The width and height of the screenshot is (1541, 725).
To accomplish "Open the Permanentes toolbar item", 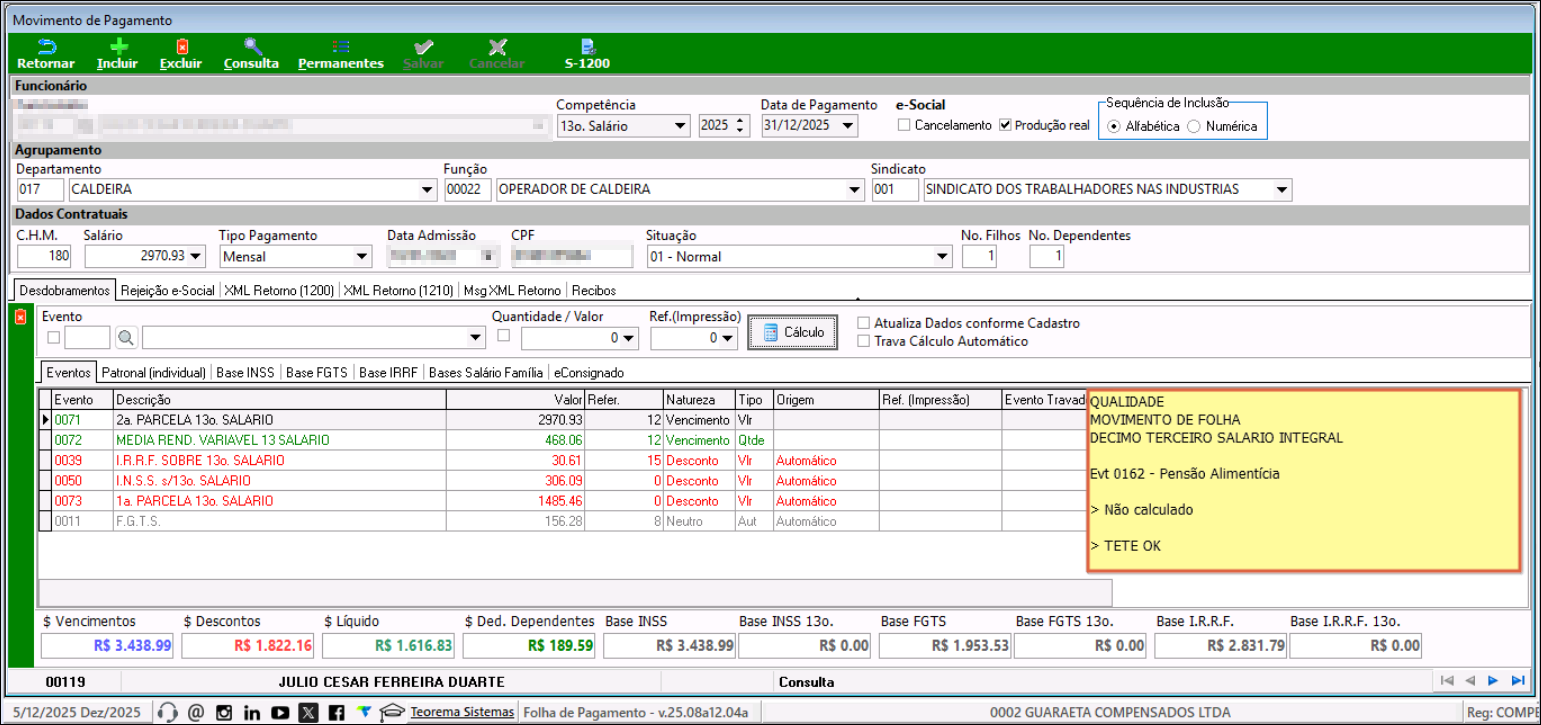I will (x=340, y=47).
